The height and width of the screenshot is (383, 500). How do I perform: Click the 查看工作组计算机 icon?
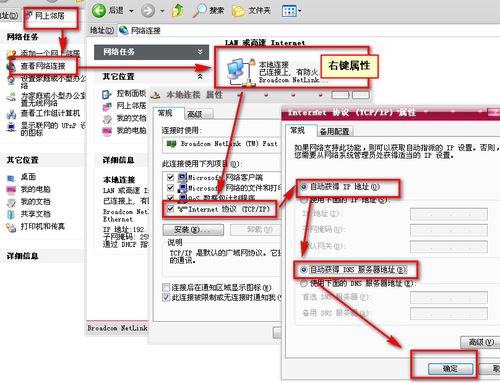11,114
